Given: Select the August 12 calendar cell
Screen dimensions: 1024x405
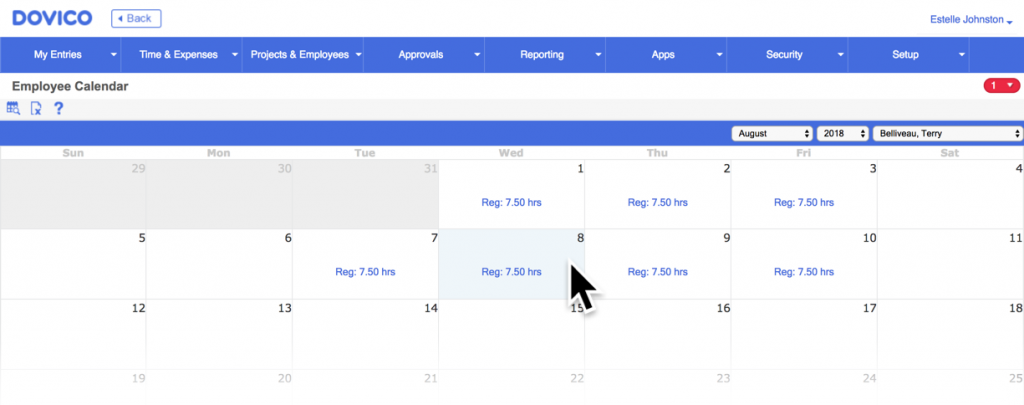Looking at the screenshot, I should pyautogui.click(x=73, y=334).
